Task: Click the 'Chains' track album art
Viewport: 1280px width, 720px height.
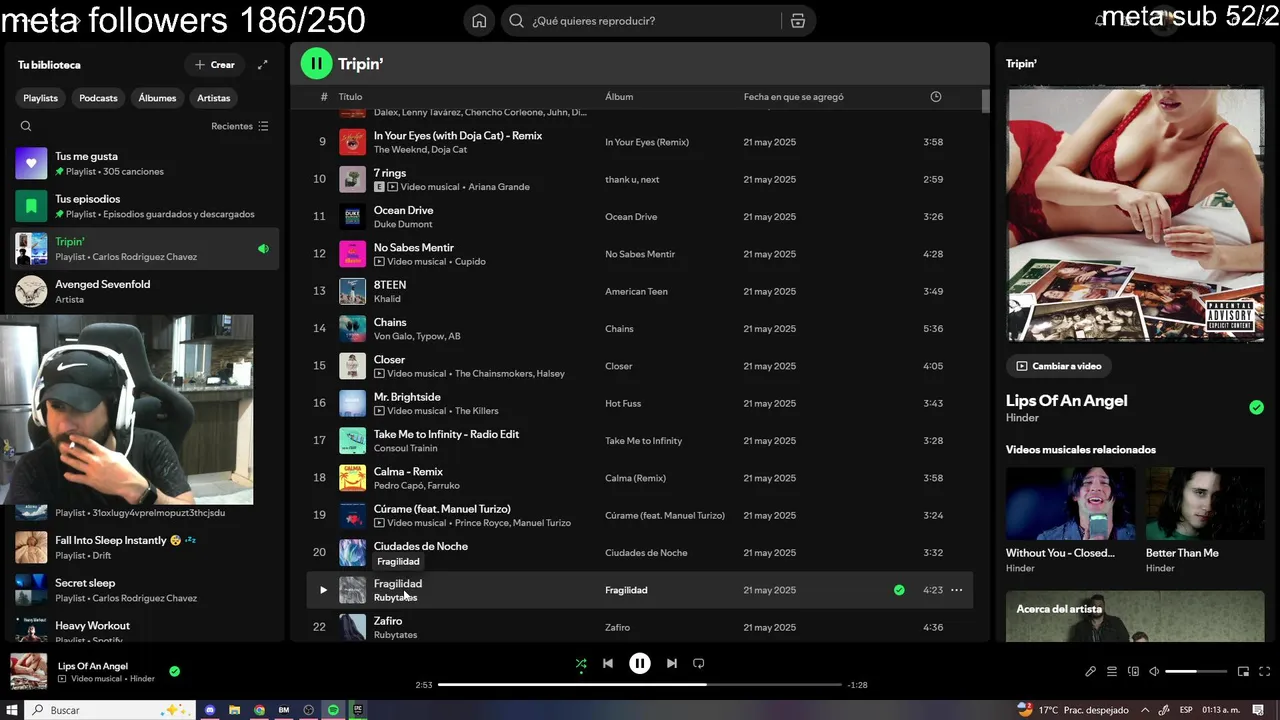Action: (x=352, y=328)
